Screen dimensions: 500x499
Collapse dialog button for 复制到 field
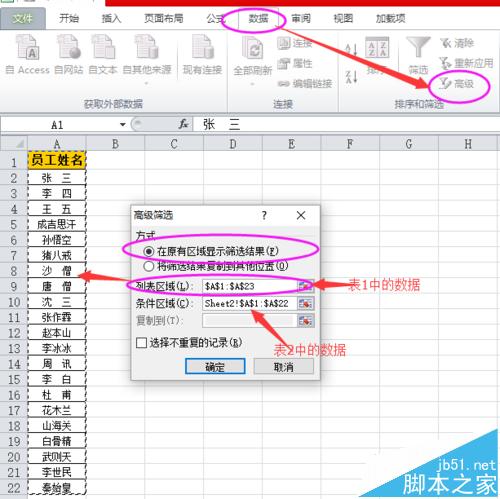(x=305, y=321)
